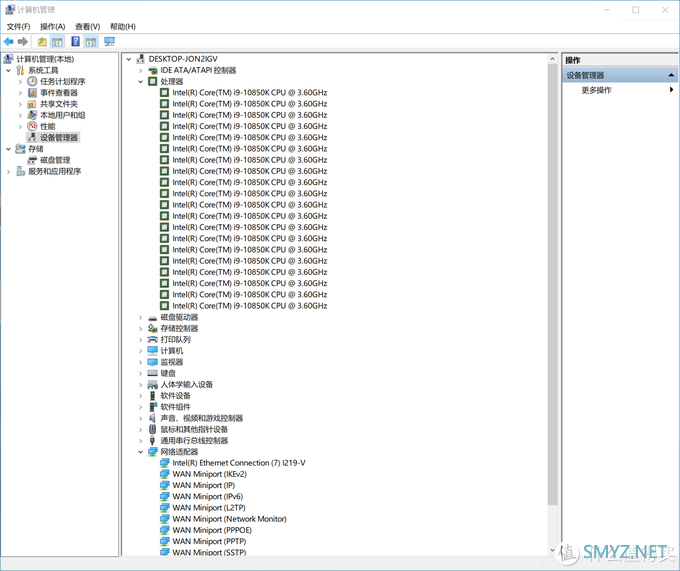Click the Help question-mark toolbar icon

click(x=75, y=42)
